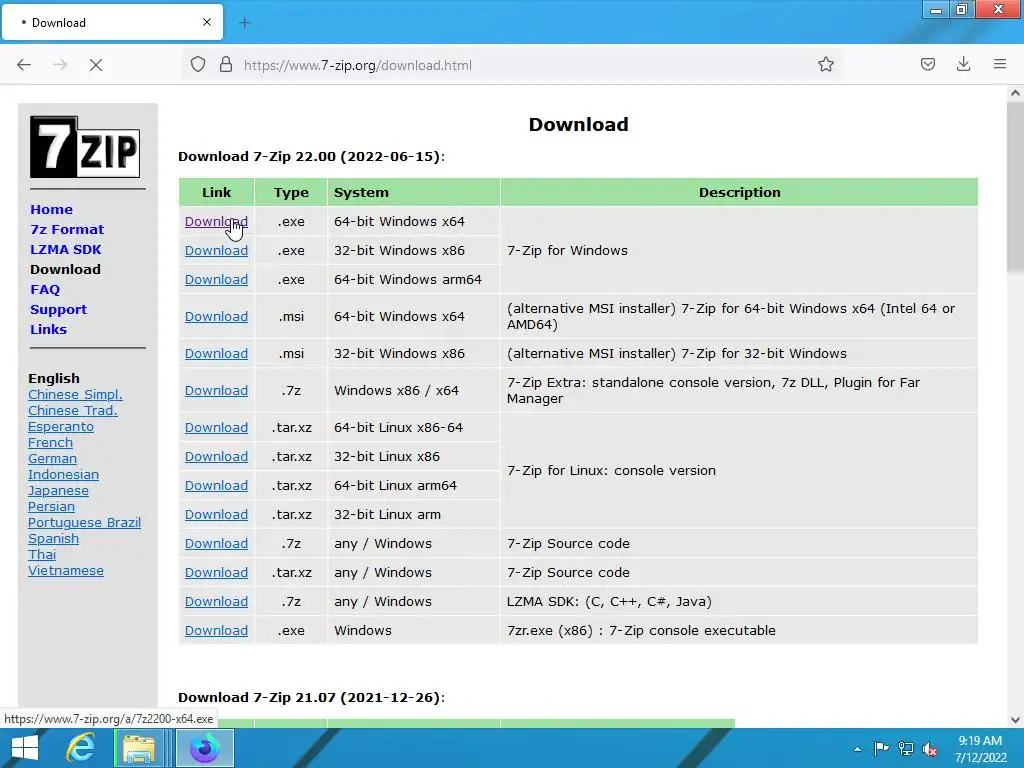Open the Firefox downloads panel
The image size is (1024, 768).
coord(963,65)
